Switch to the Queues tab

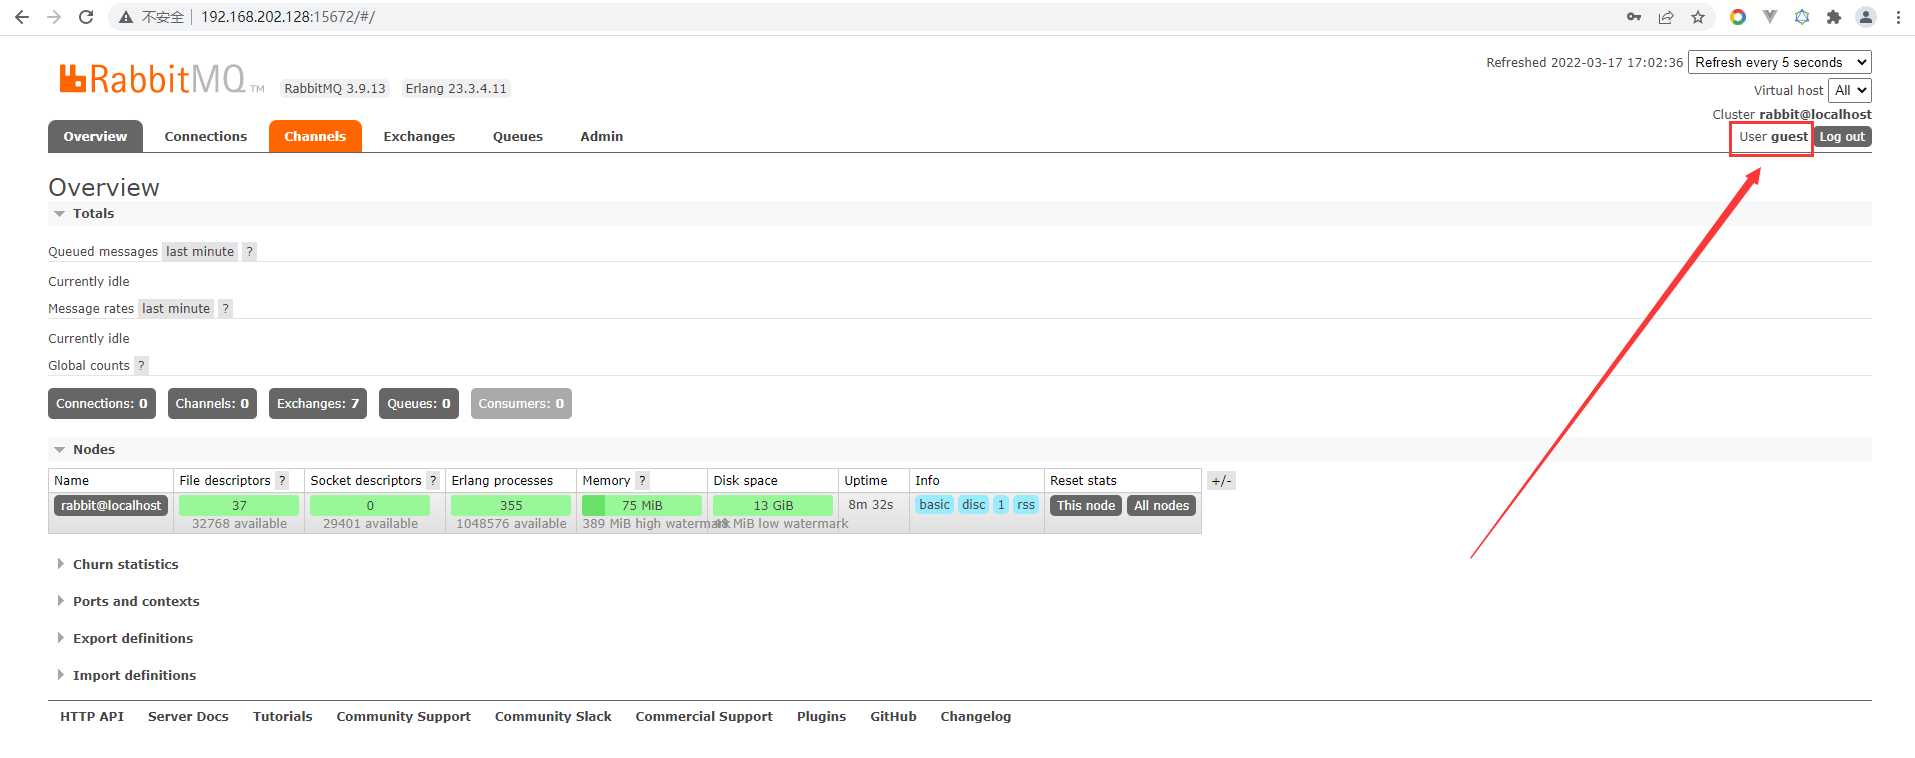tap(518, 137)
